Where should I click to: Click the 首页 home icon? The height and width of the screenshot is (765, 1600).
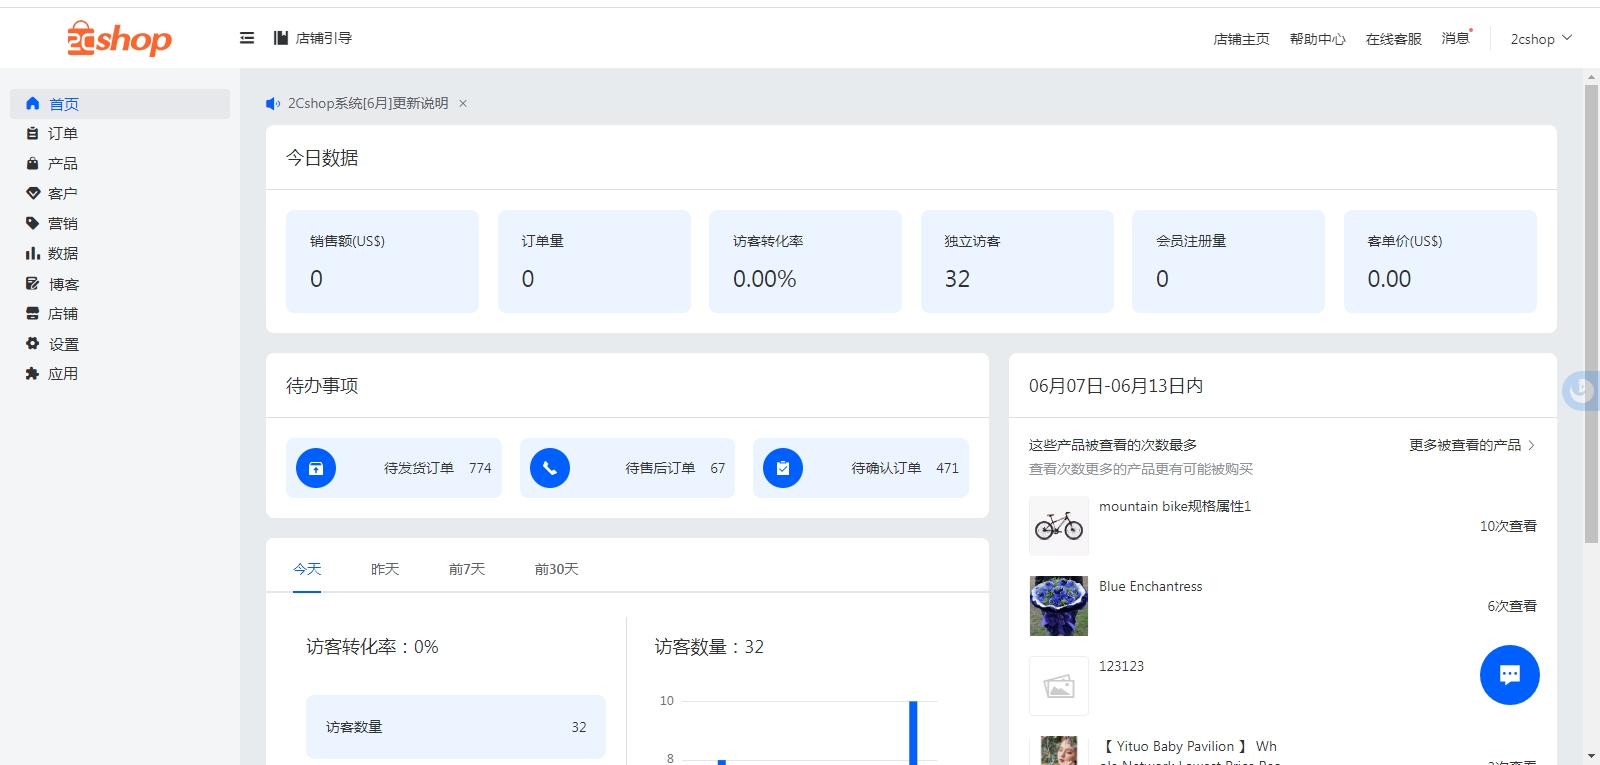[33, 104]
